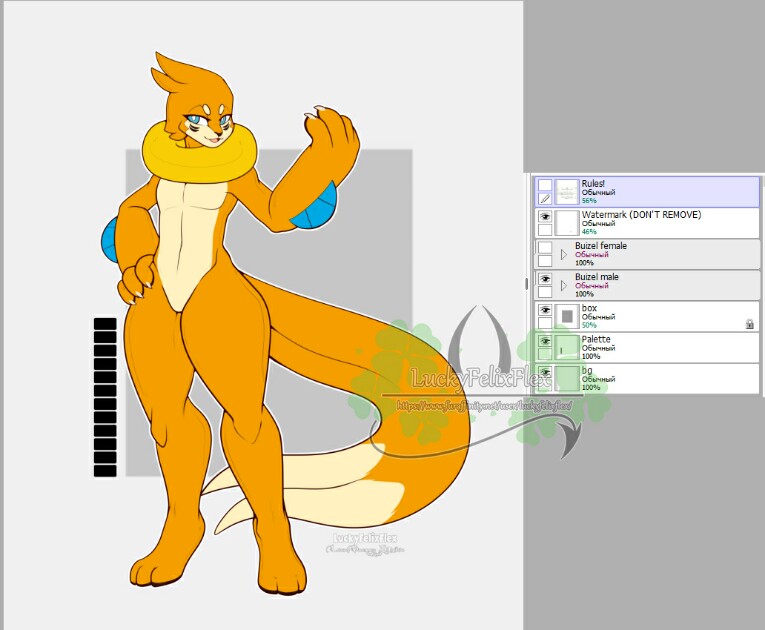
Task: Select layer name 'Palette'
Action: click(596, 339)
